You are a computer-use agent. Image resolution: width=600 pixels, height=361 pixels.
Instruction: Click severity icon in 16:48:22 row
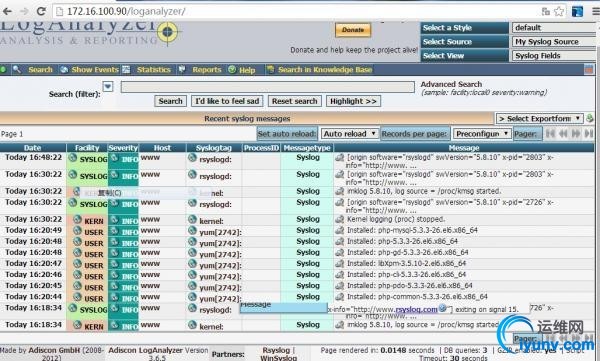[x=114, y=157]
